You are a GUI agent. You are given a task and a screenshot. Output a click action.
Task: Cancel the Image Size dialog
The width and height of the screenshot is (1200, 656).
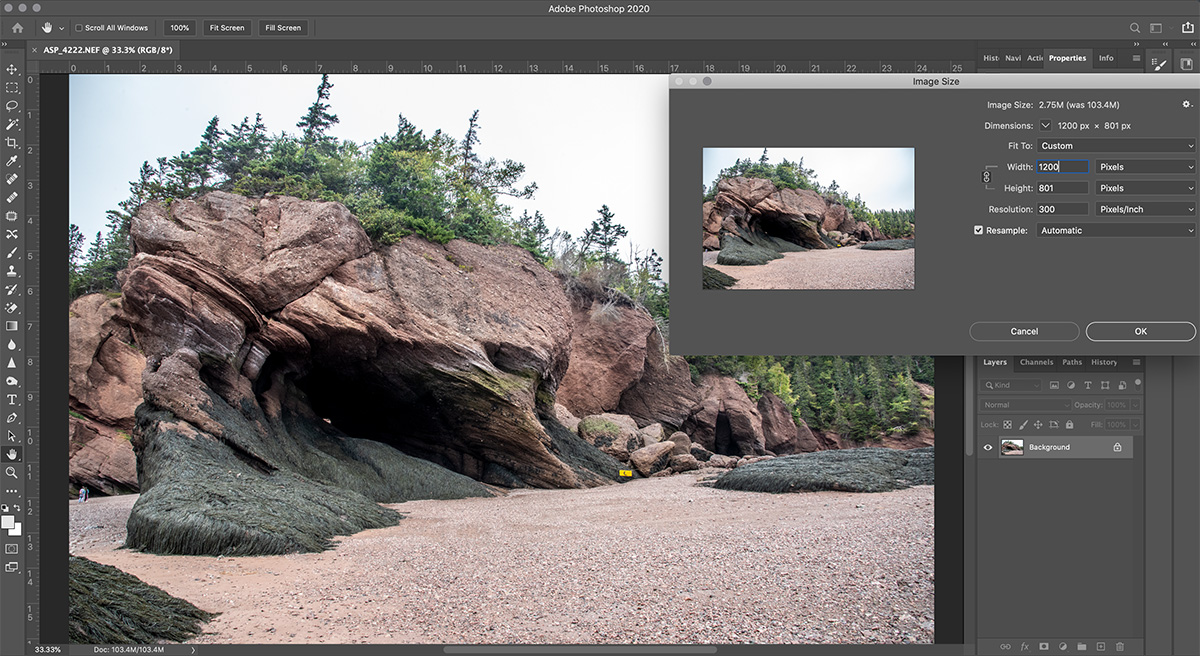coord(1024,331)
